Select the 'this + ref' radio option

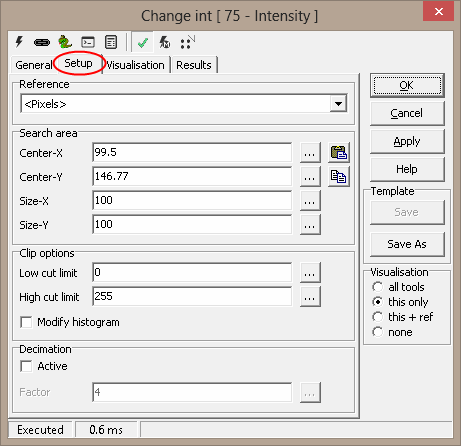tap(378, 317)
